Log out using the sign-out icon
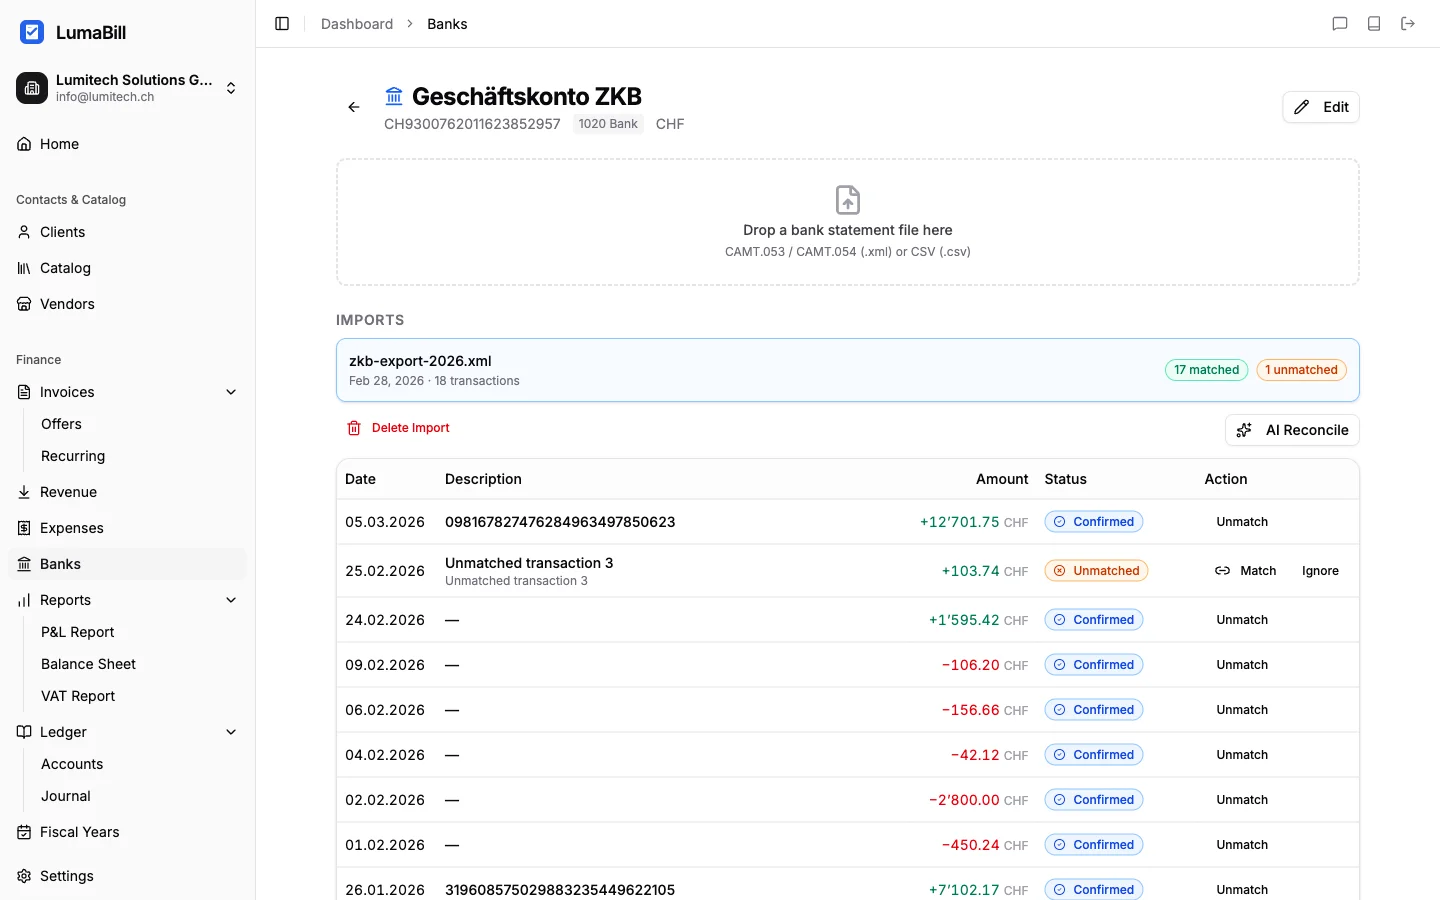Image resolution: width=1440 pixels, height=900 pixels. (1408, 23)
